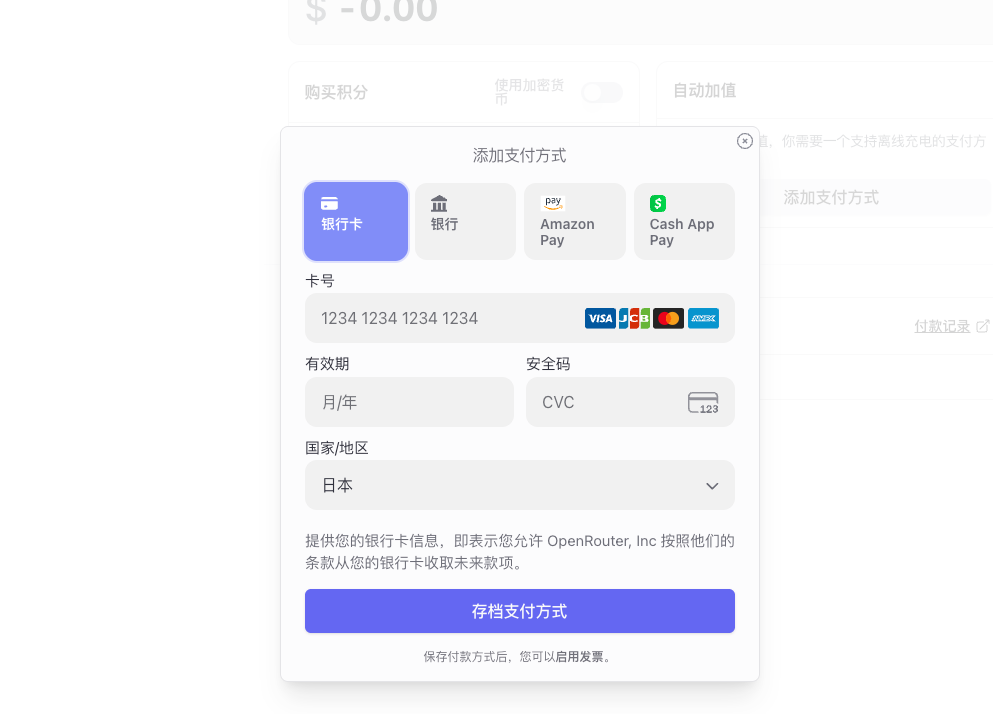Click the Mastercard logo icon
The width and height of the screenshot is (993, 714).
[668, 318]
